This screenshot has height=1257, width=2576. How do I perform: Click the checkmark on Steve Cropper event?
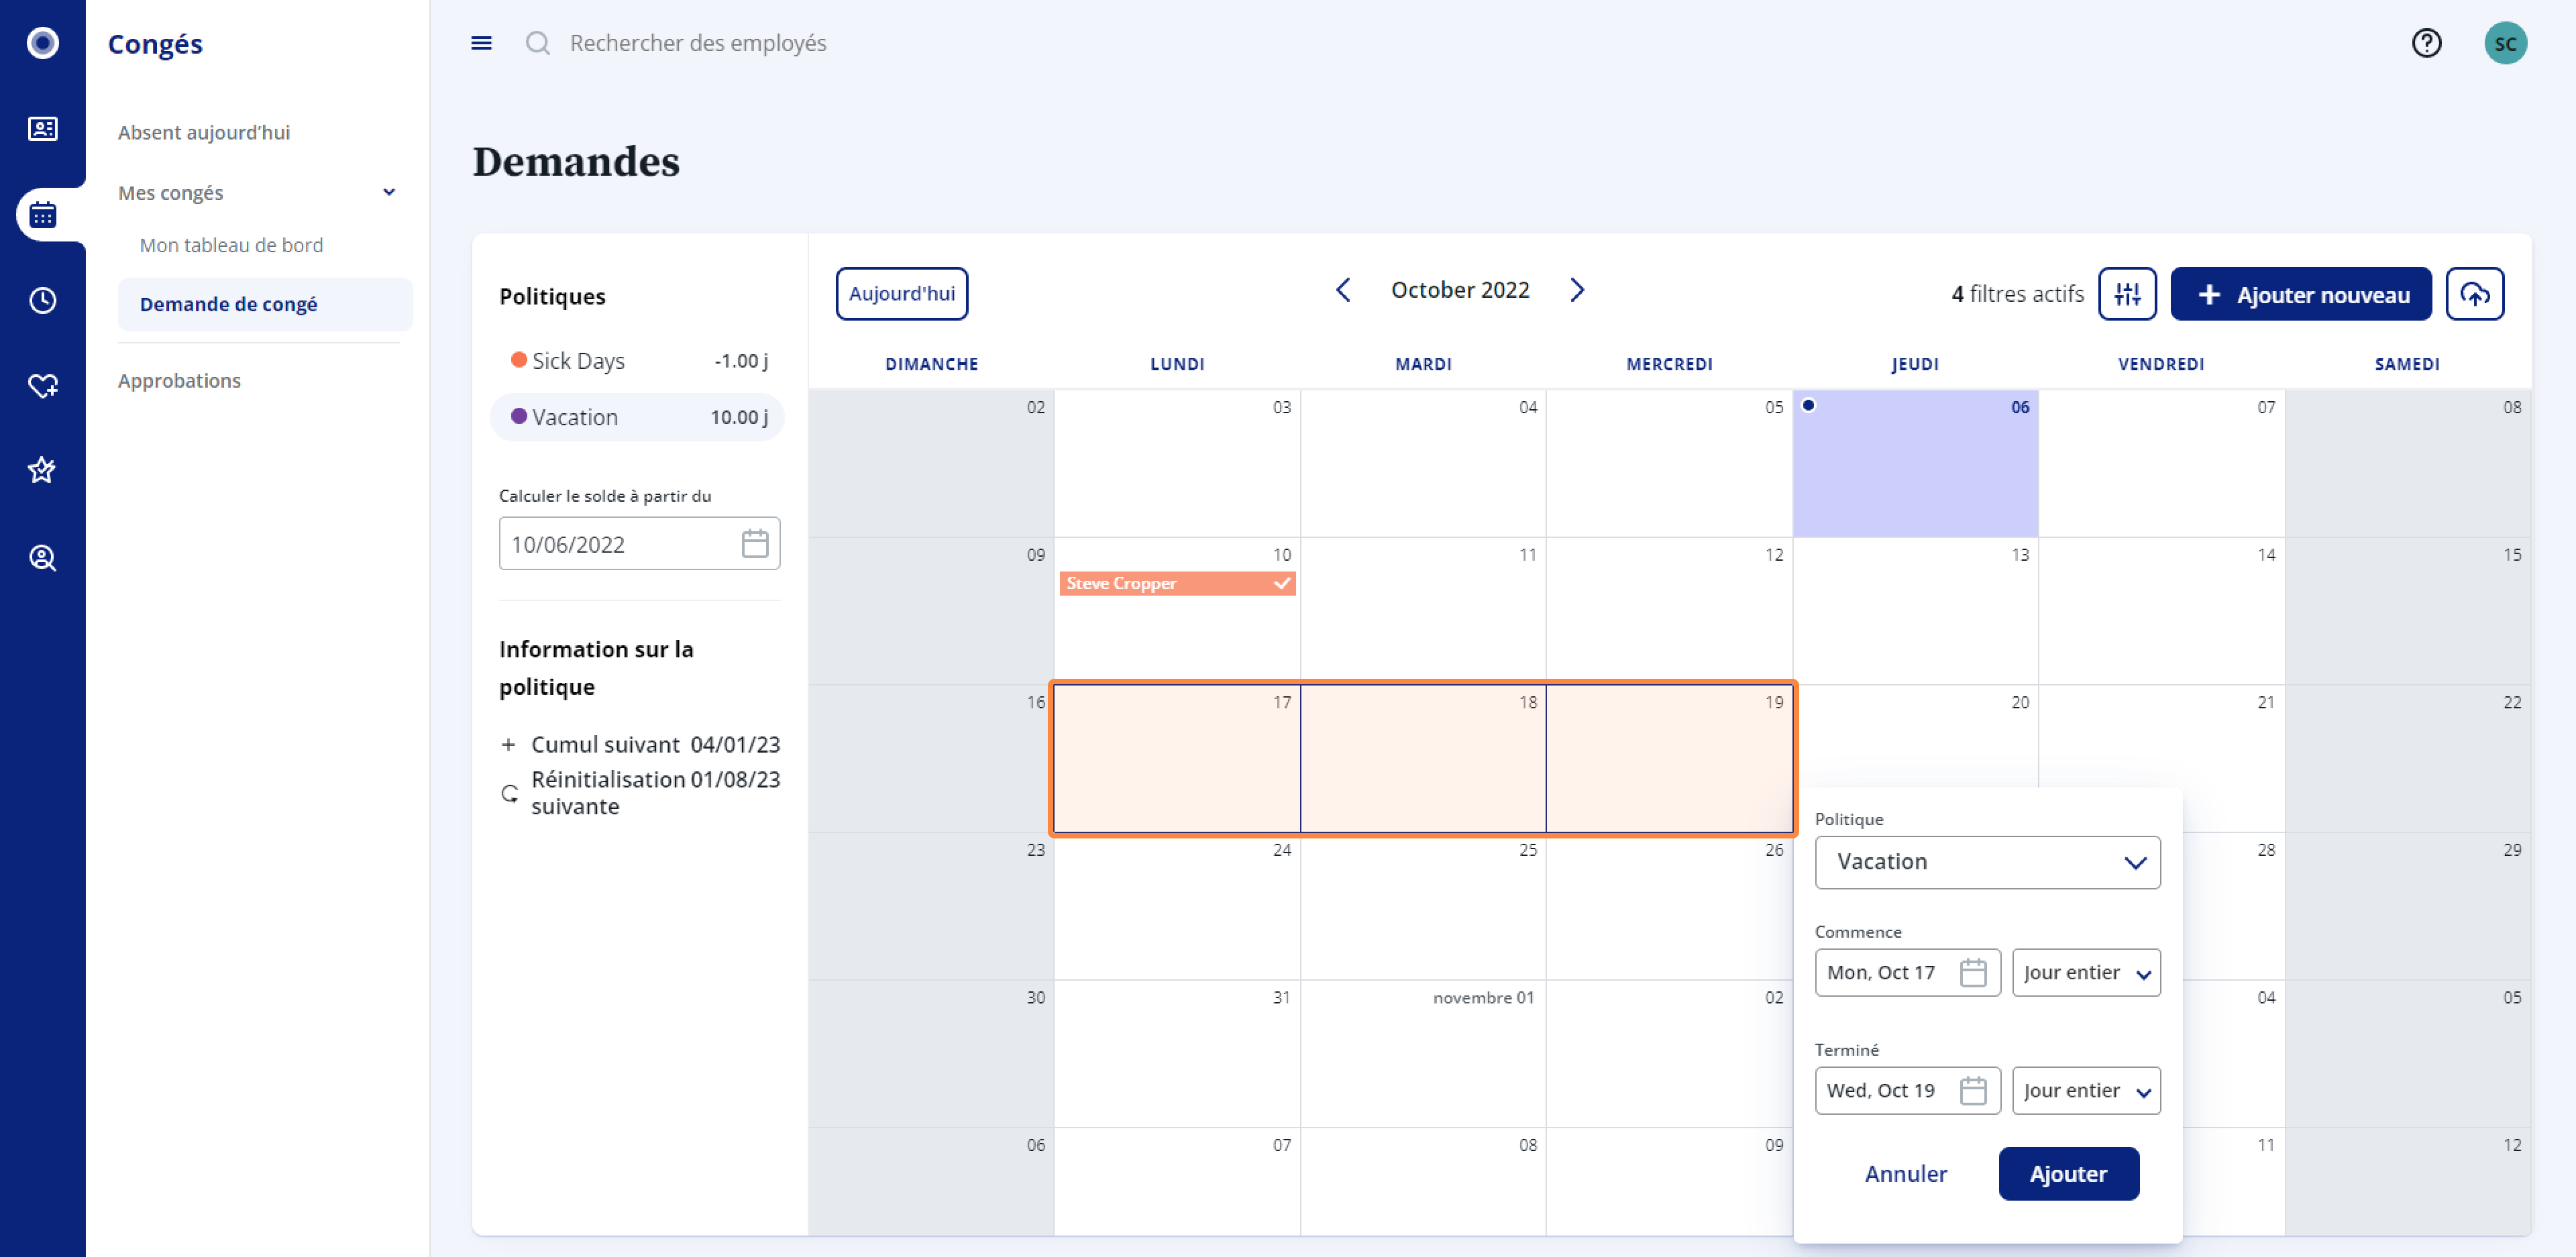(1282, 583)
